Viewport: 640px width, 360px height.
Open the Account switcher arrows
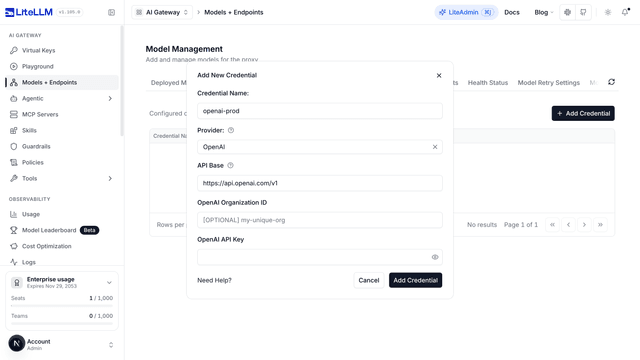(111, 345)
